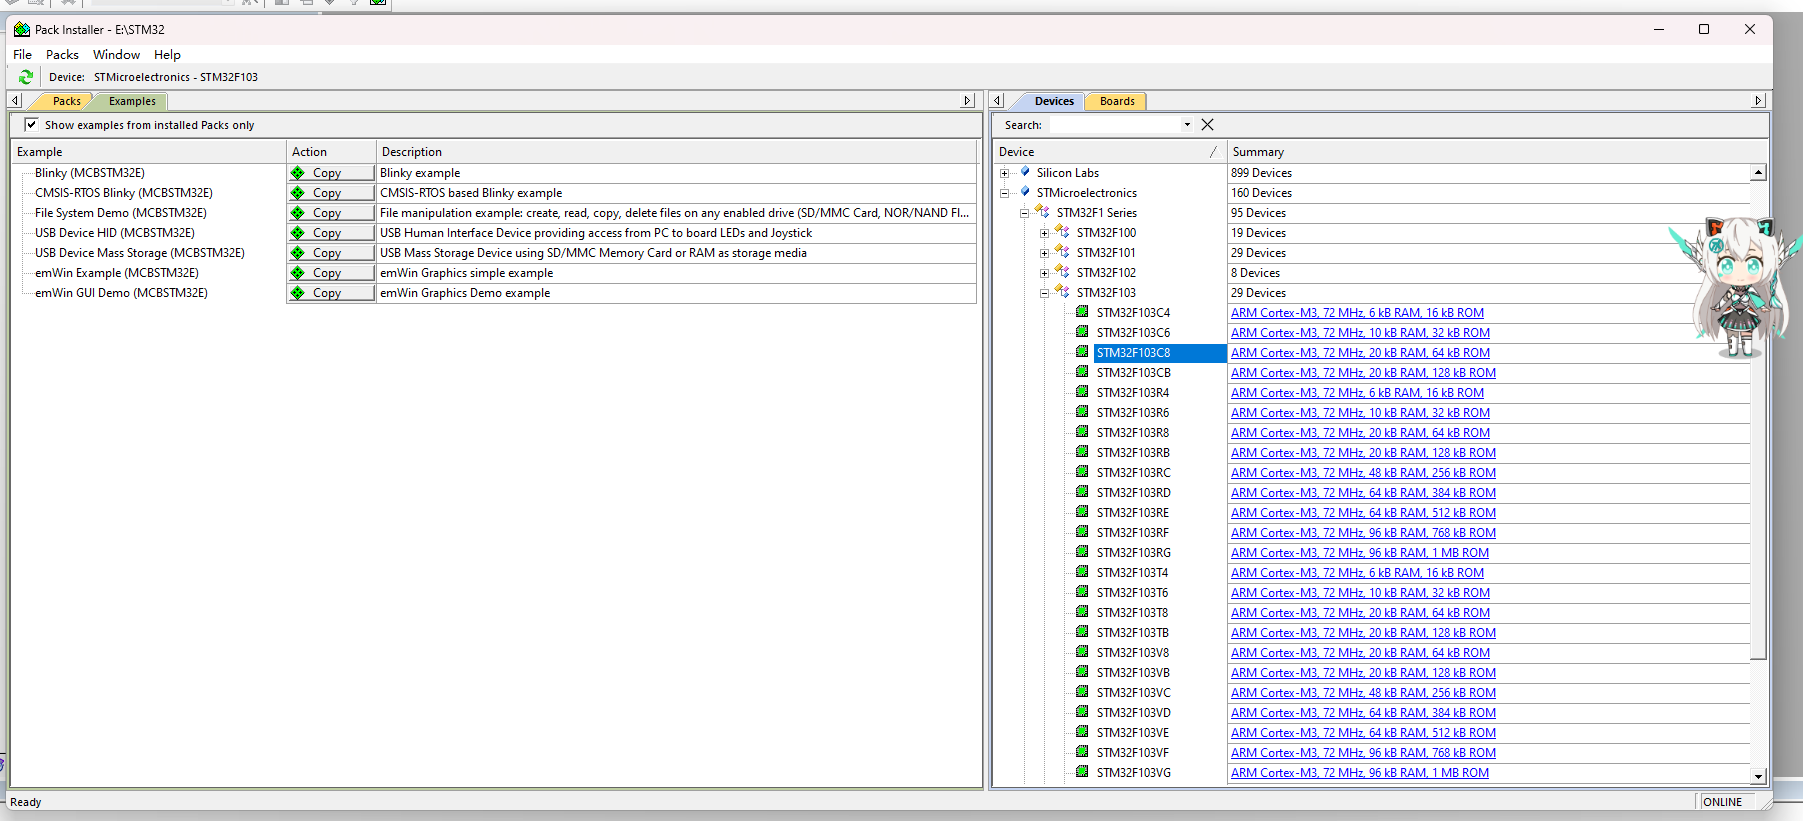Expand the STM32F100 tree node
The width and height of the screenshot is (1803, 821).
click(1044, 233)
